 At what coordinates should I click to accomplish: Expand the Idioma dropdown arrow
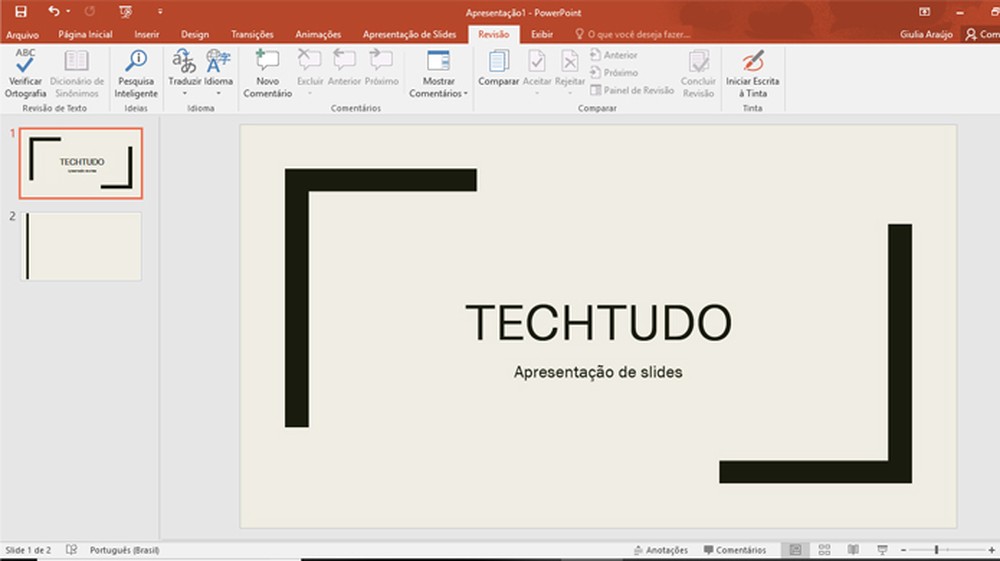click(x=218, y=94)
